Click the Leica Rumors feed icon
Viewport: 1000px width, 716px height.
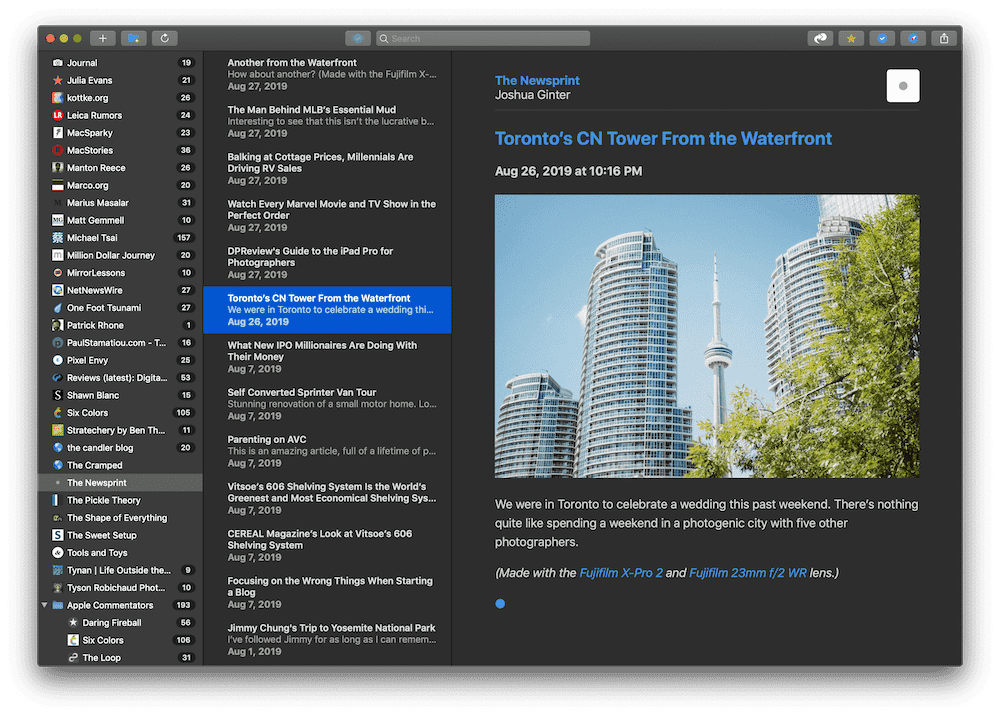click(x=57, y=115)
